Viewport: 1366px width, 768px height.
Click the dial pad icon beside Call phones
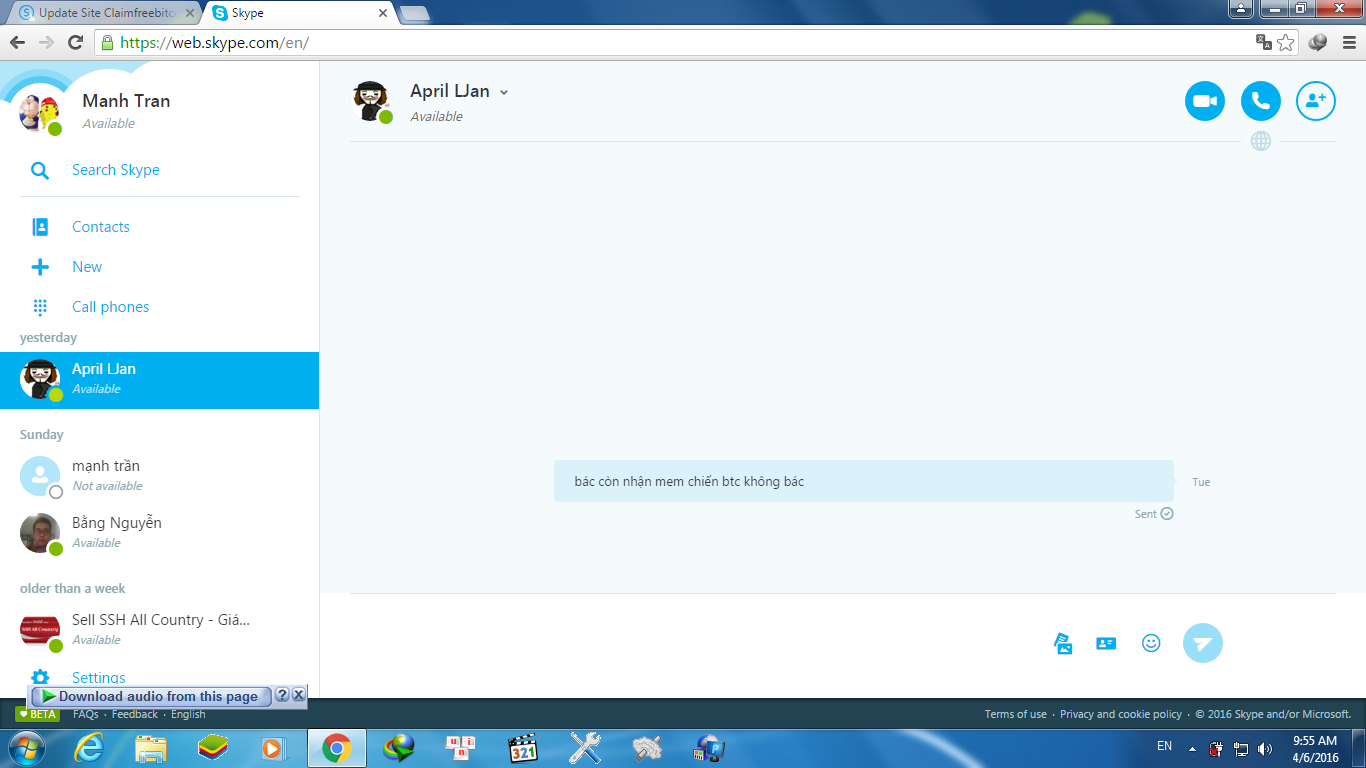pos(40,307)
